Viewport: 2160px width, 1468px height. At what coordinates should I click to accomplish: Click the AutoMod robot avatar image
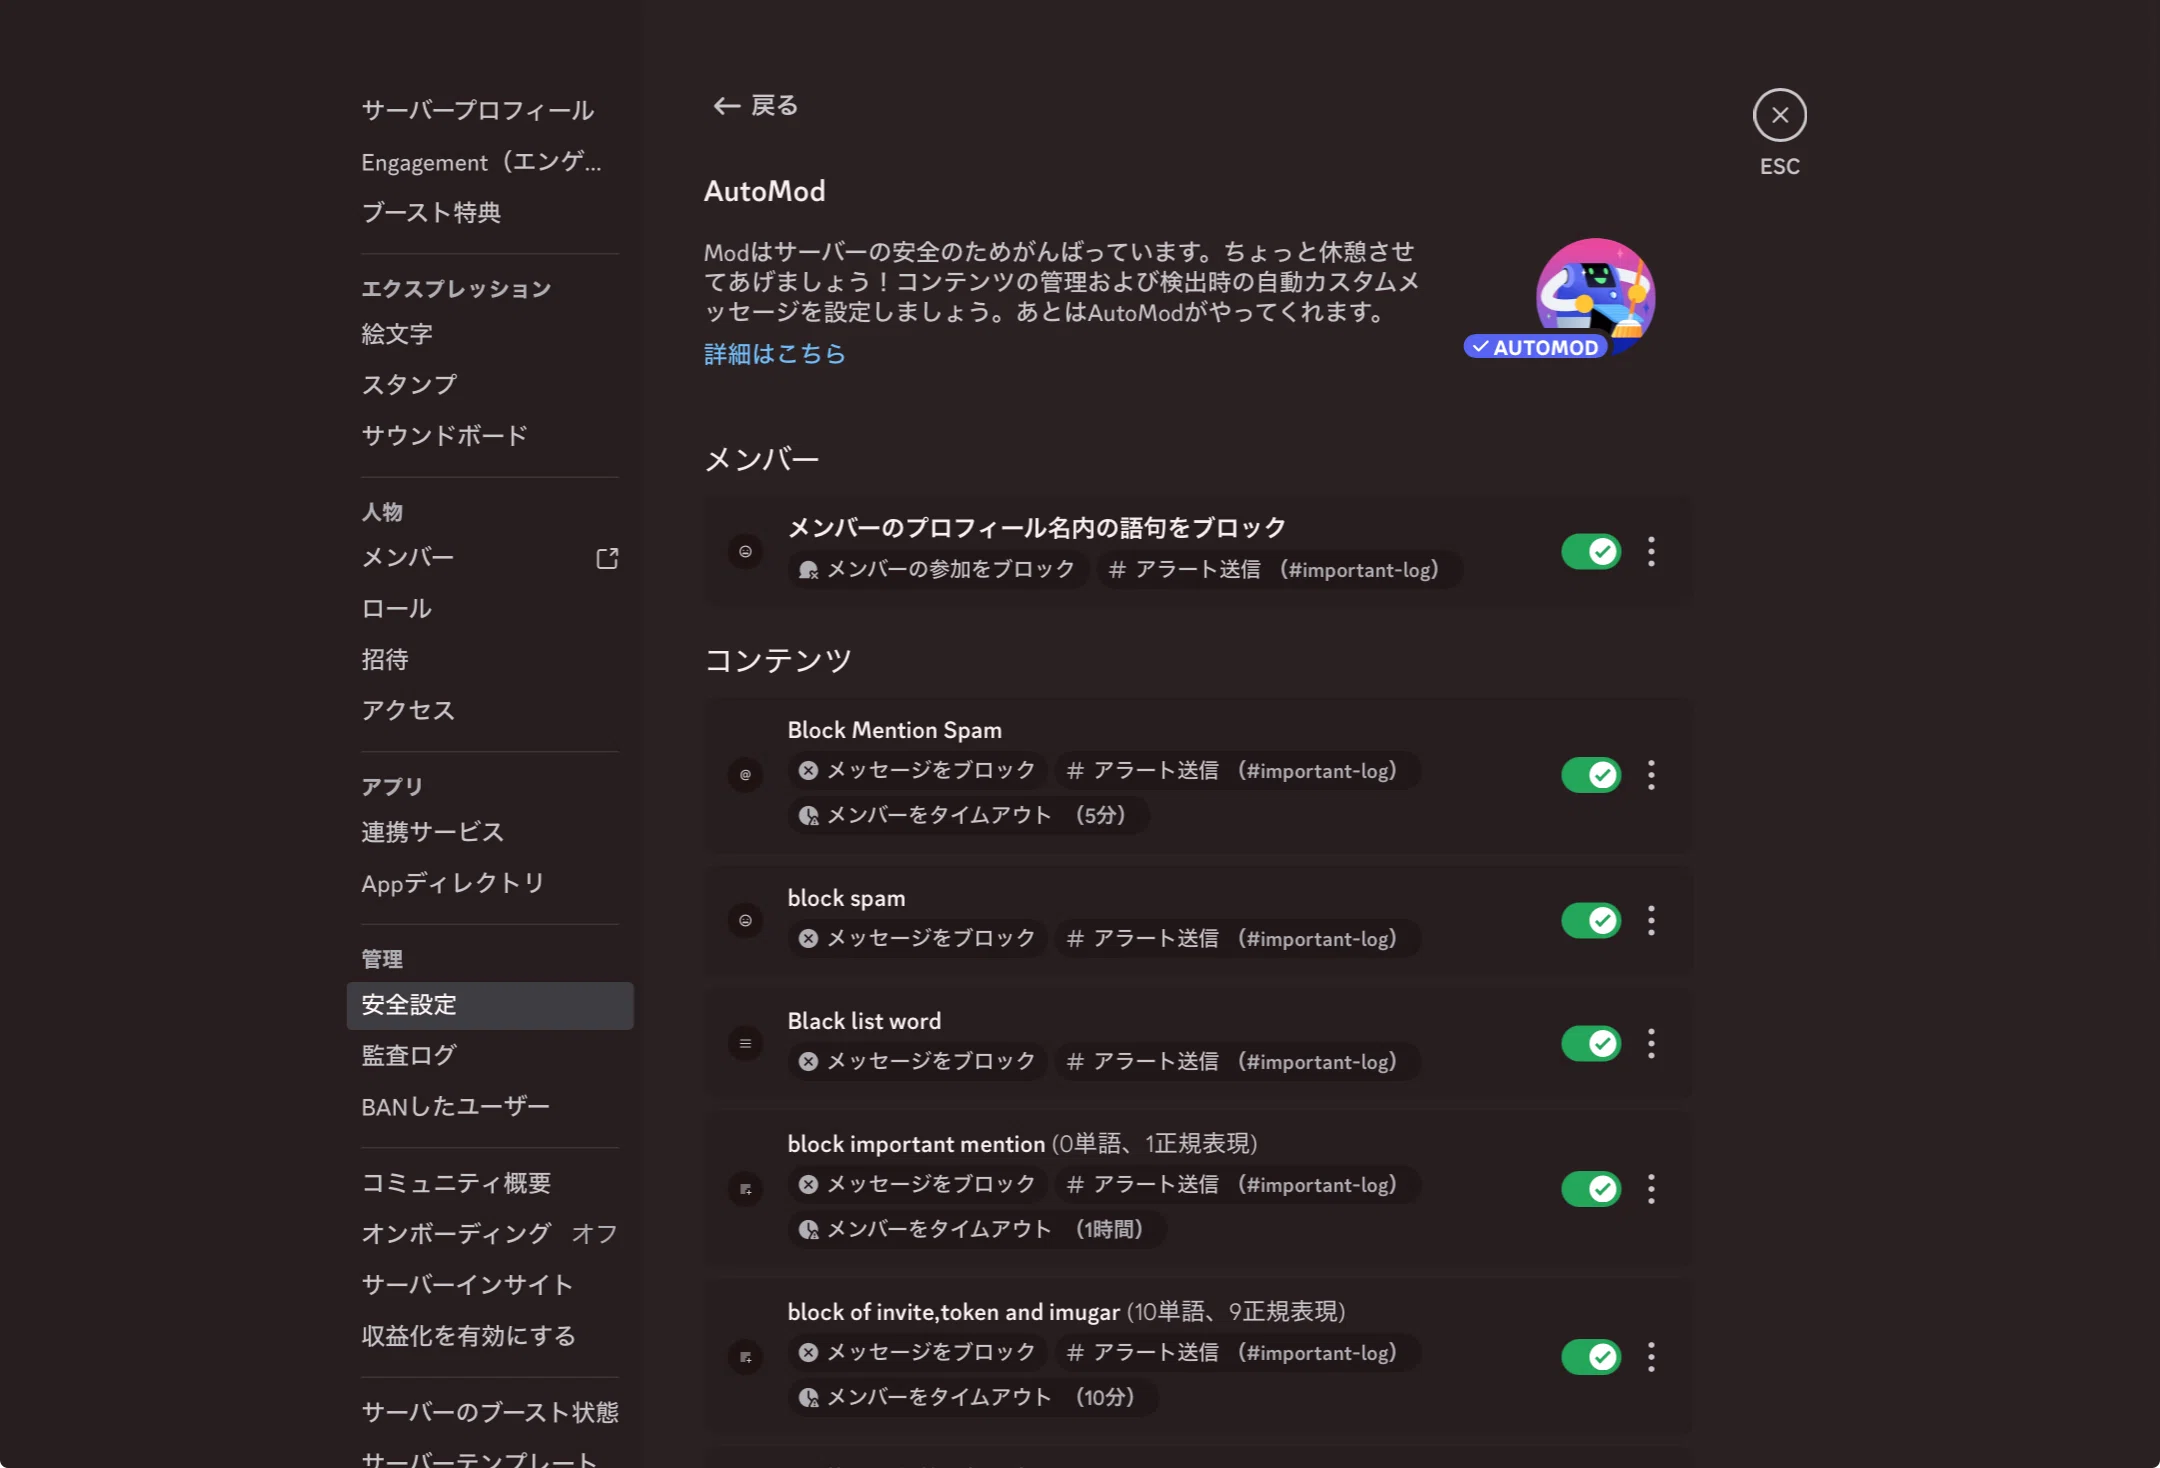pos(1595,296)
